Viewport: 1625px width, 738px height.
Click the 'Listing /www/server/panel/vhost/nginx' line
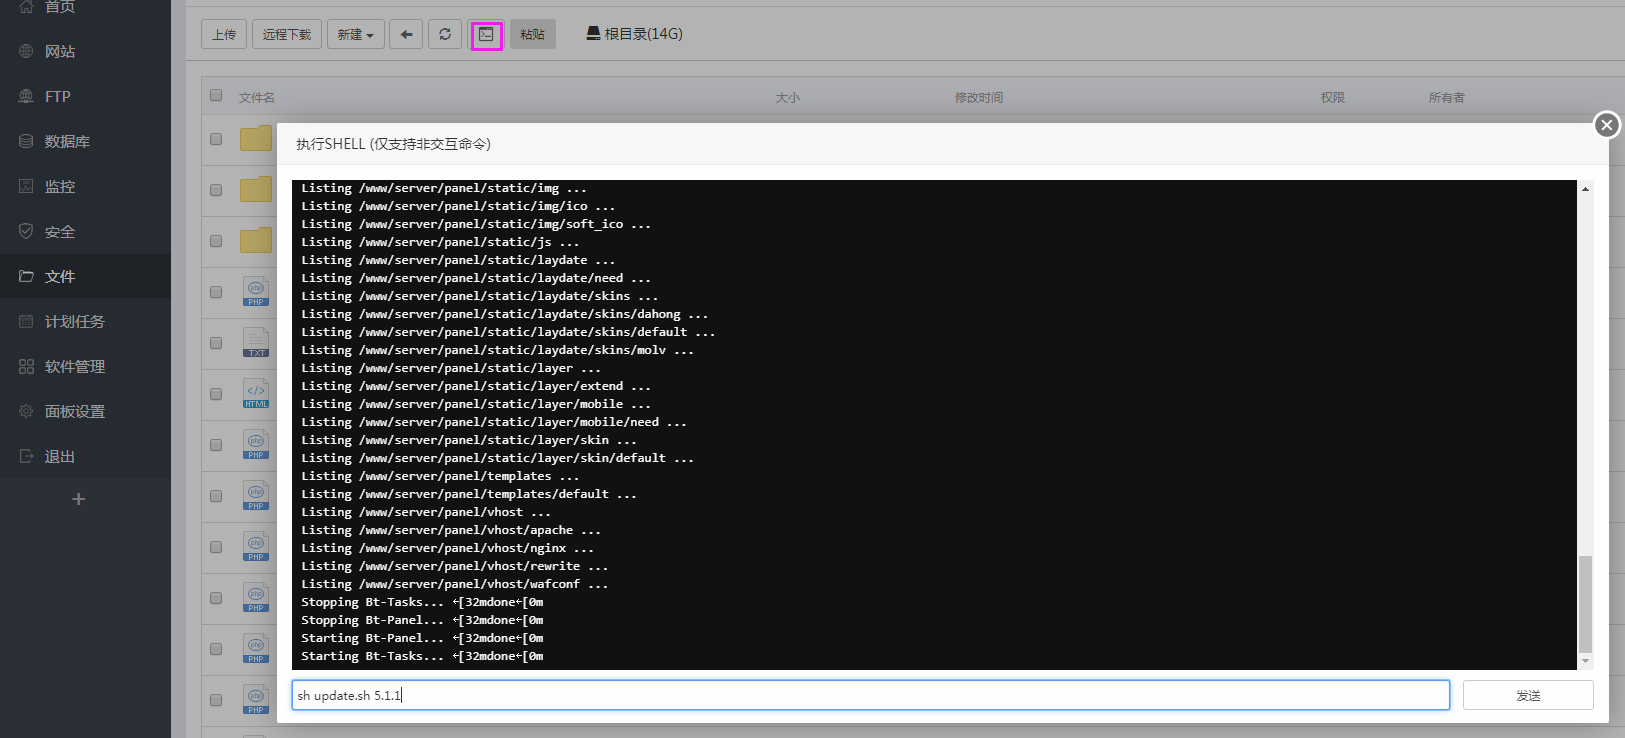click(448, 548)
